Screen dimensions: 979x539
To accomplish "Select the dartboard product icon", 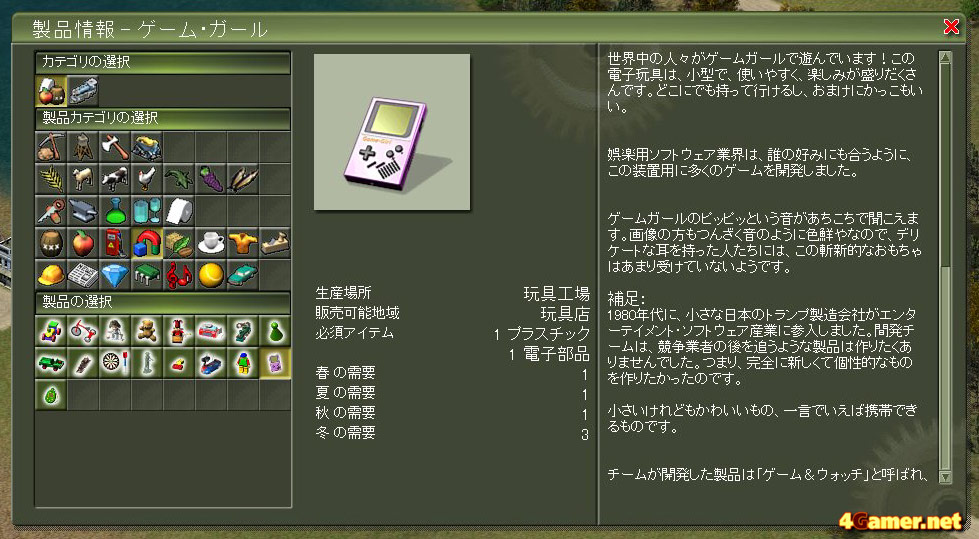I will 115,363.
